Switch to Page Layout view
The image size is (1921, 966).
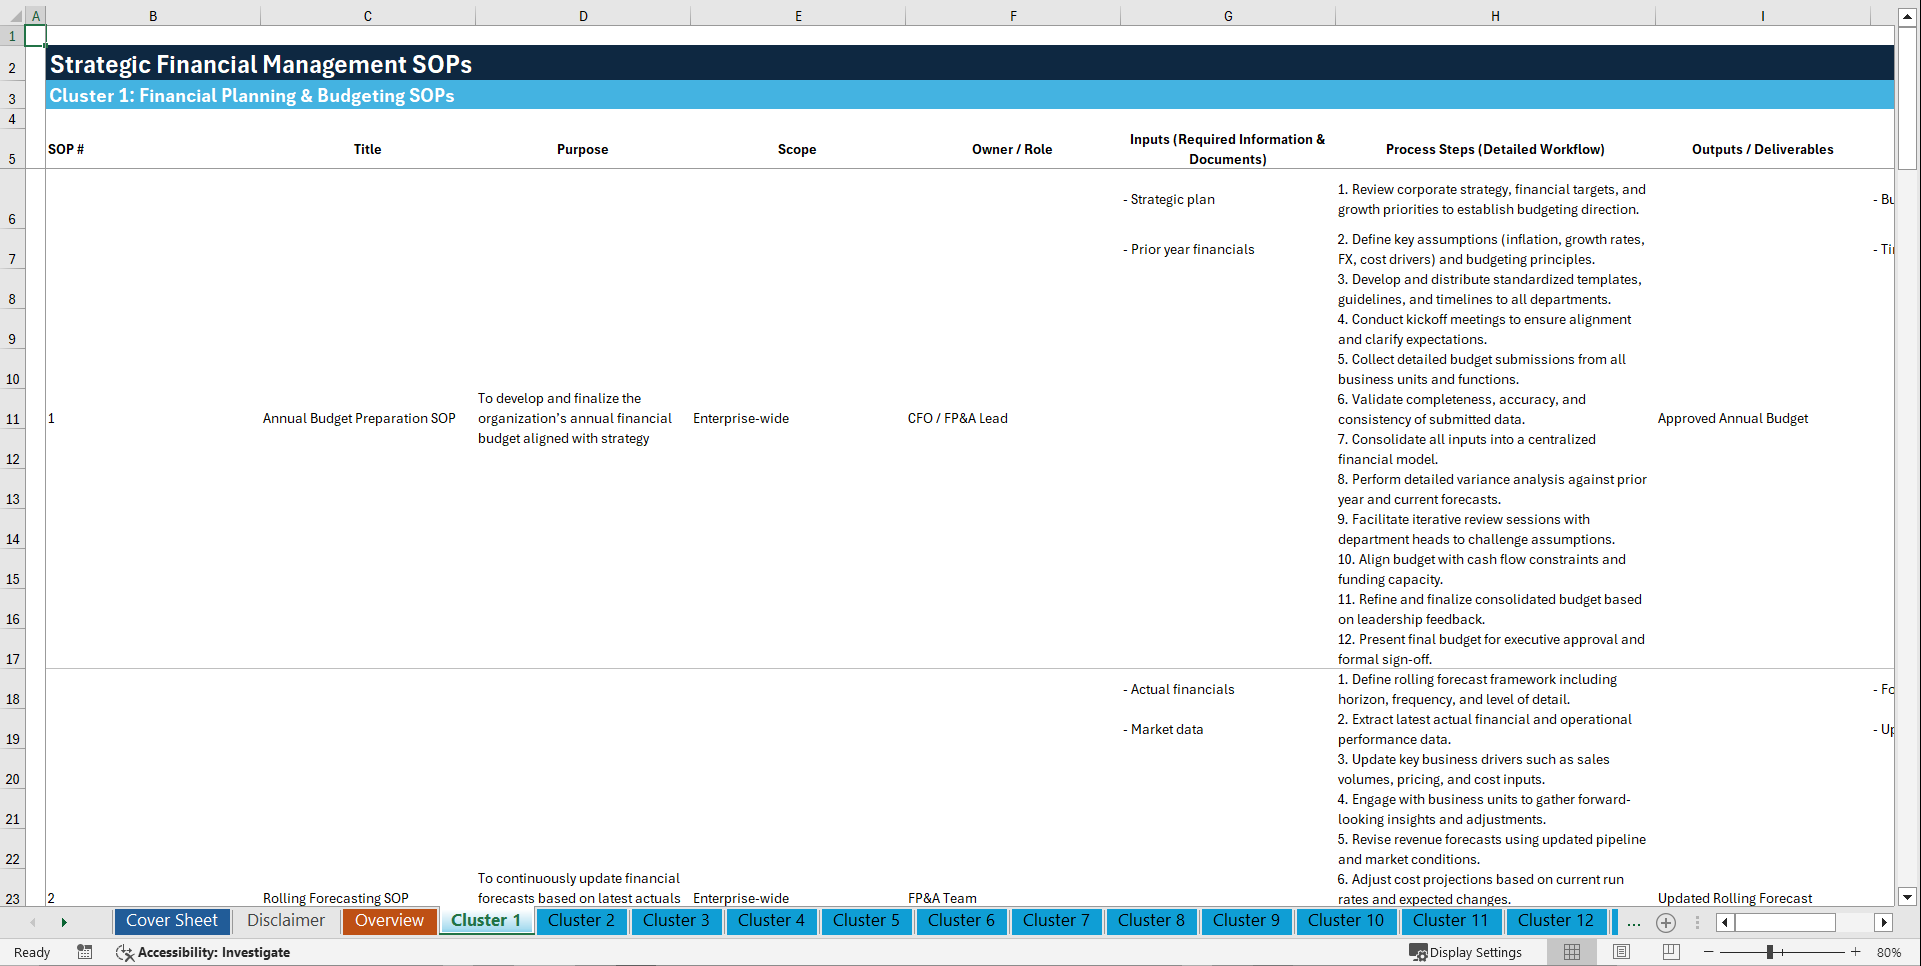(x=1621, y=952)
